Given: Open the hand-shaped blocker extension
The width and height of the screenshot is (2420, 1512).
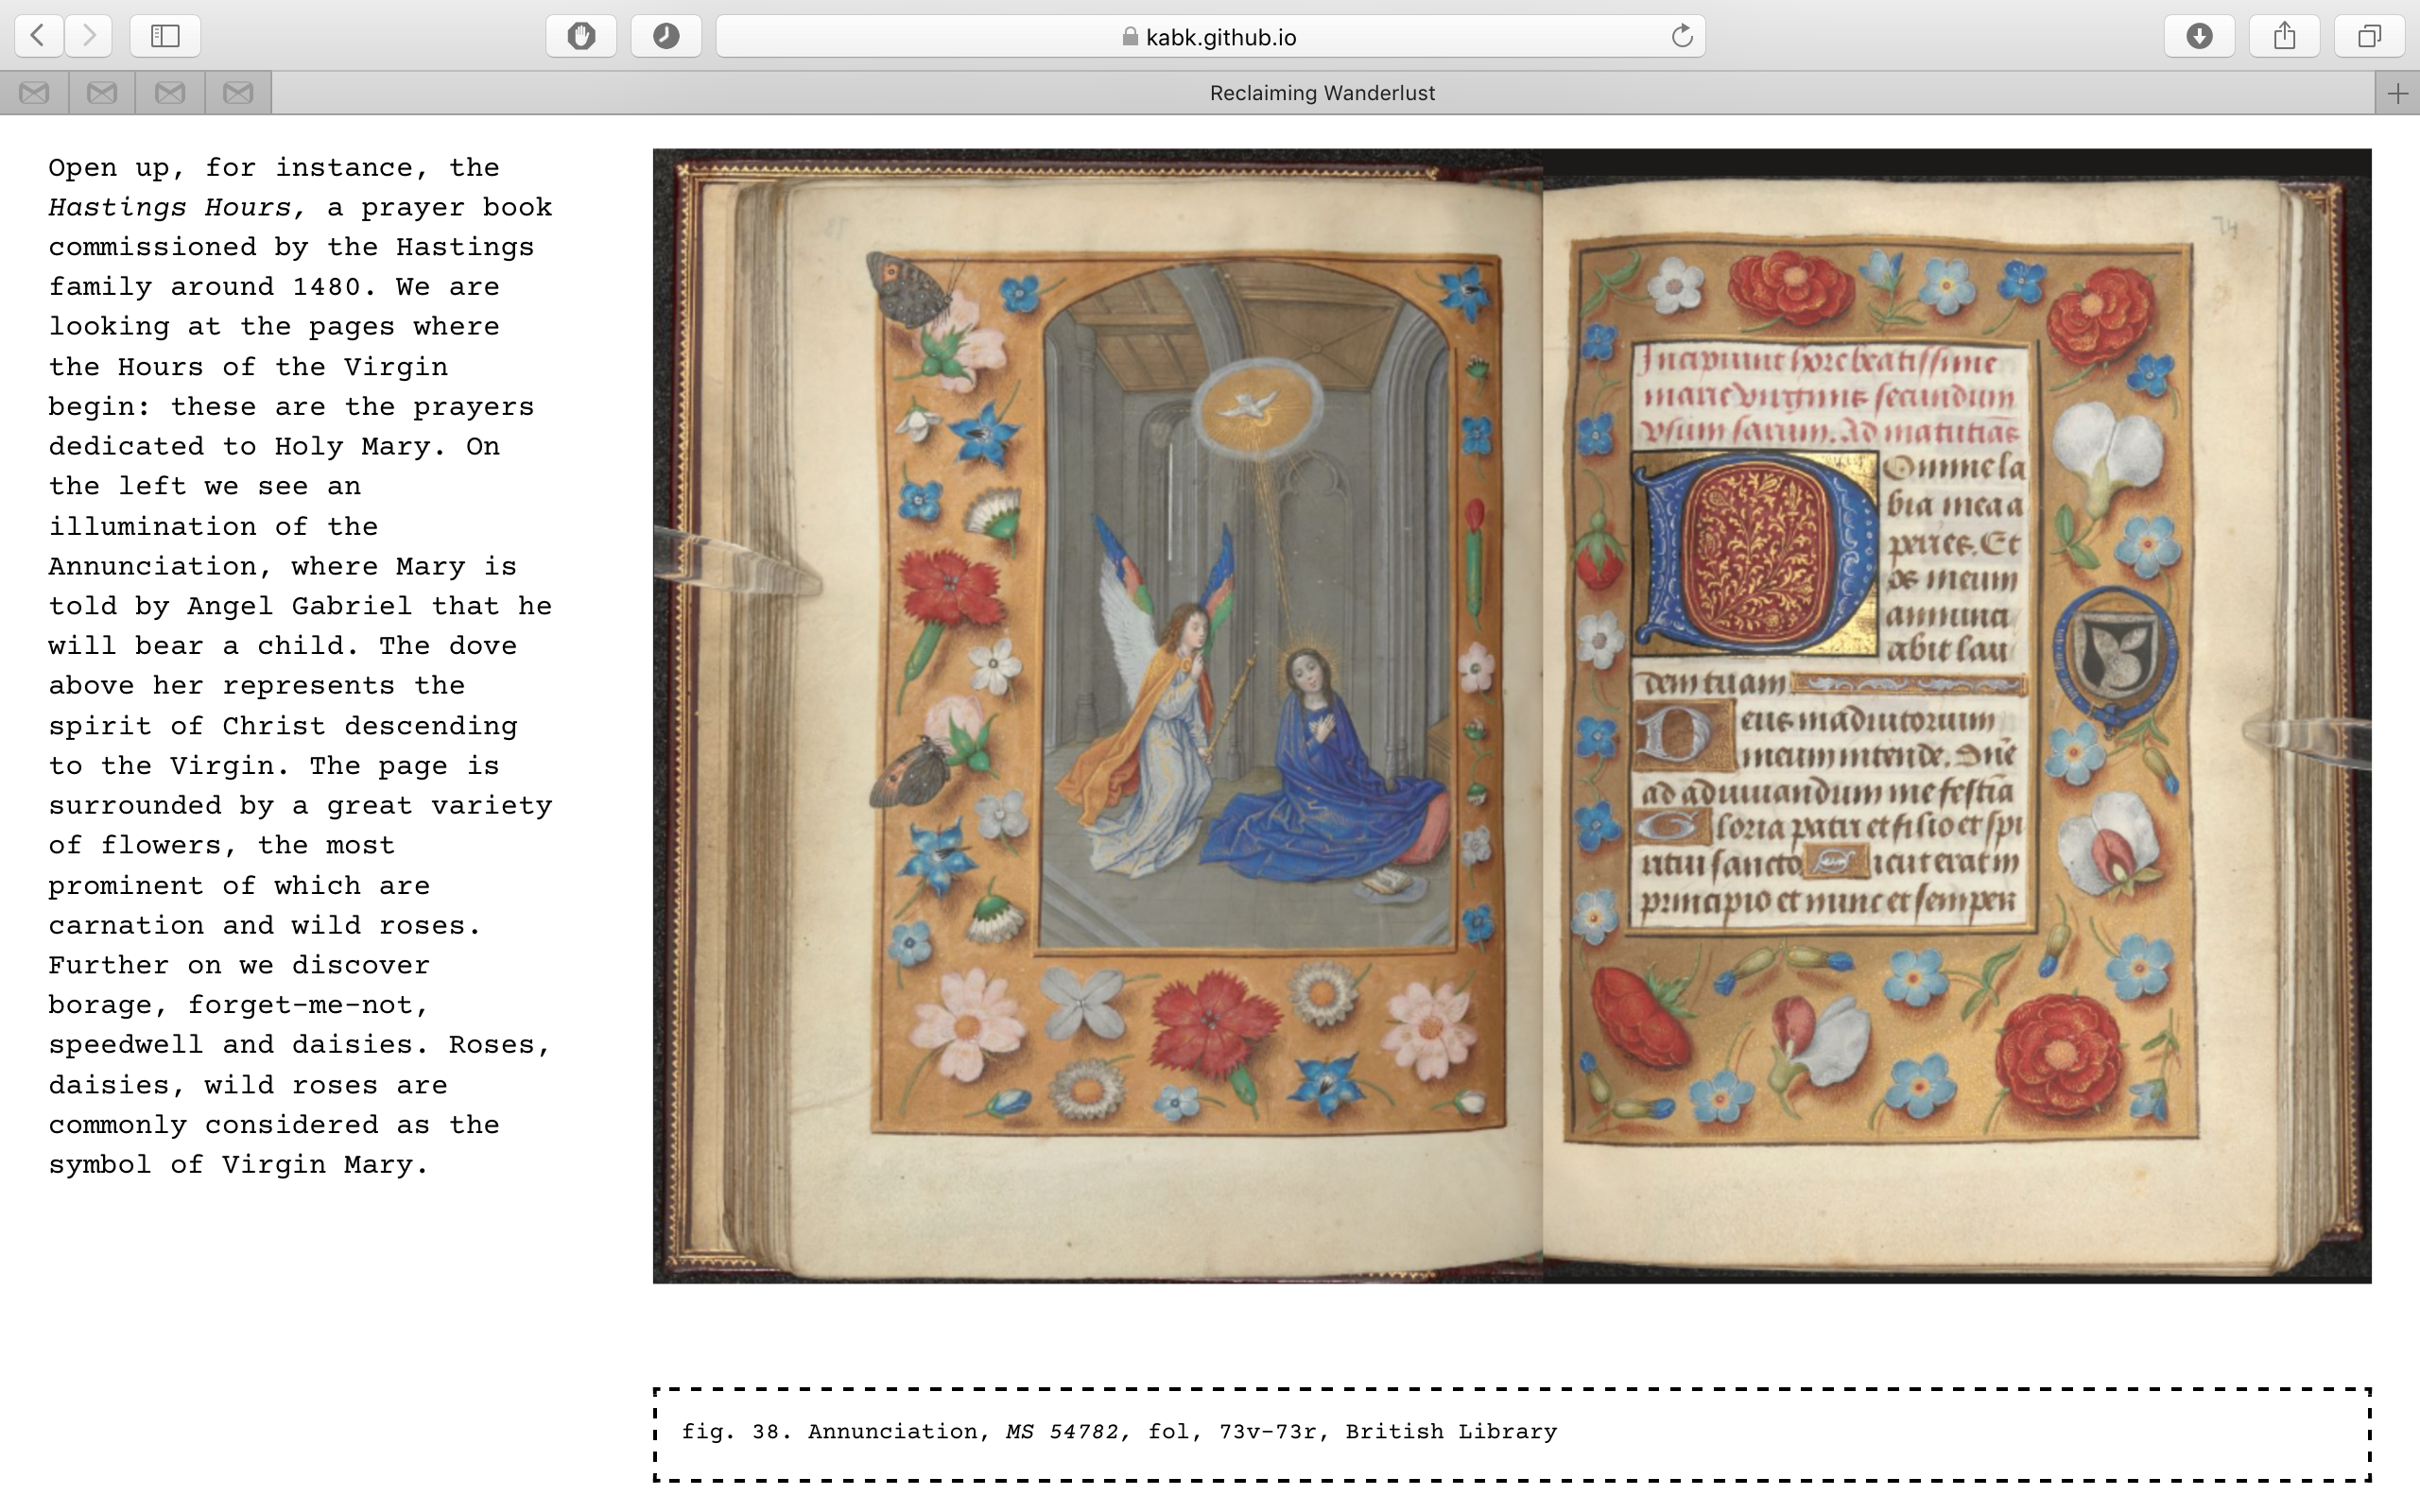Looking at the screenshot, I should coord(581,36).
